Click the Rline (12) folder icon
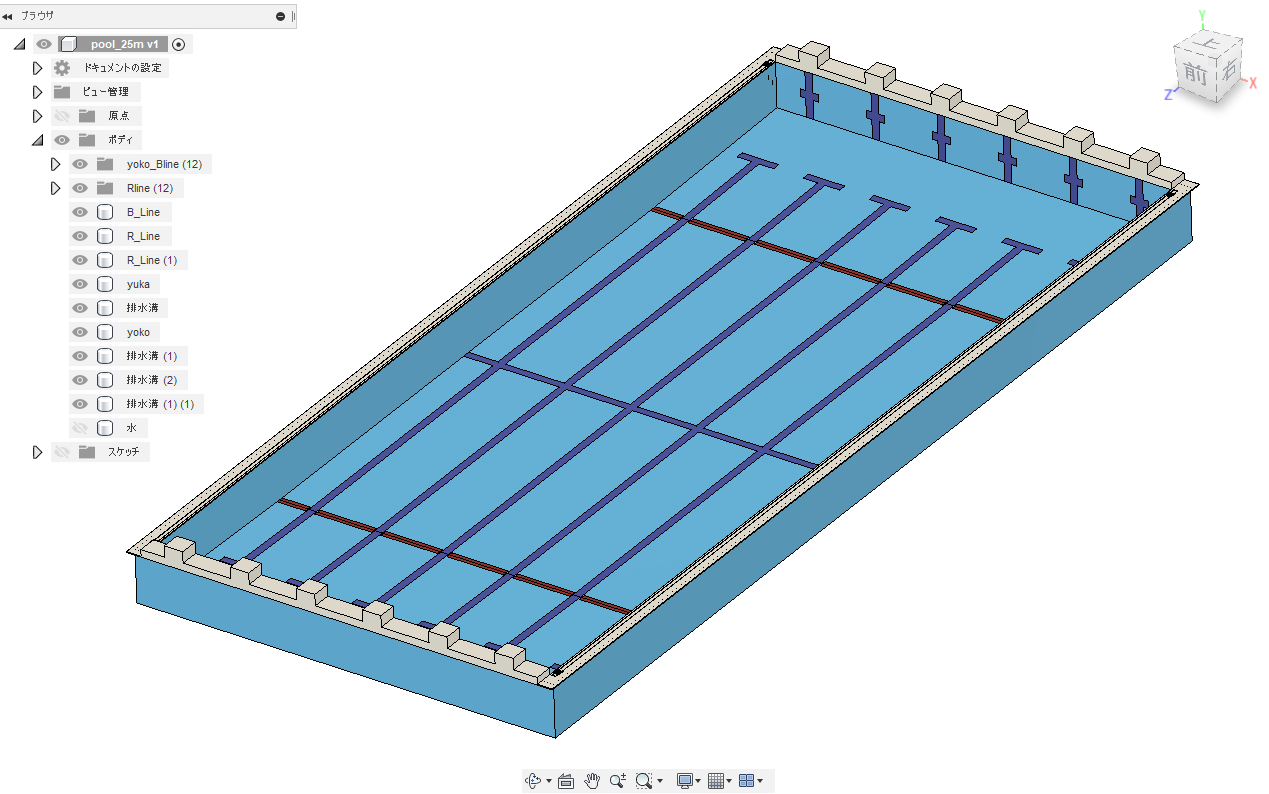Image resolution: width=1269 pixels, height=794 pixels. [x=105, y=188]
